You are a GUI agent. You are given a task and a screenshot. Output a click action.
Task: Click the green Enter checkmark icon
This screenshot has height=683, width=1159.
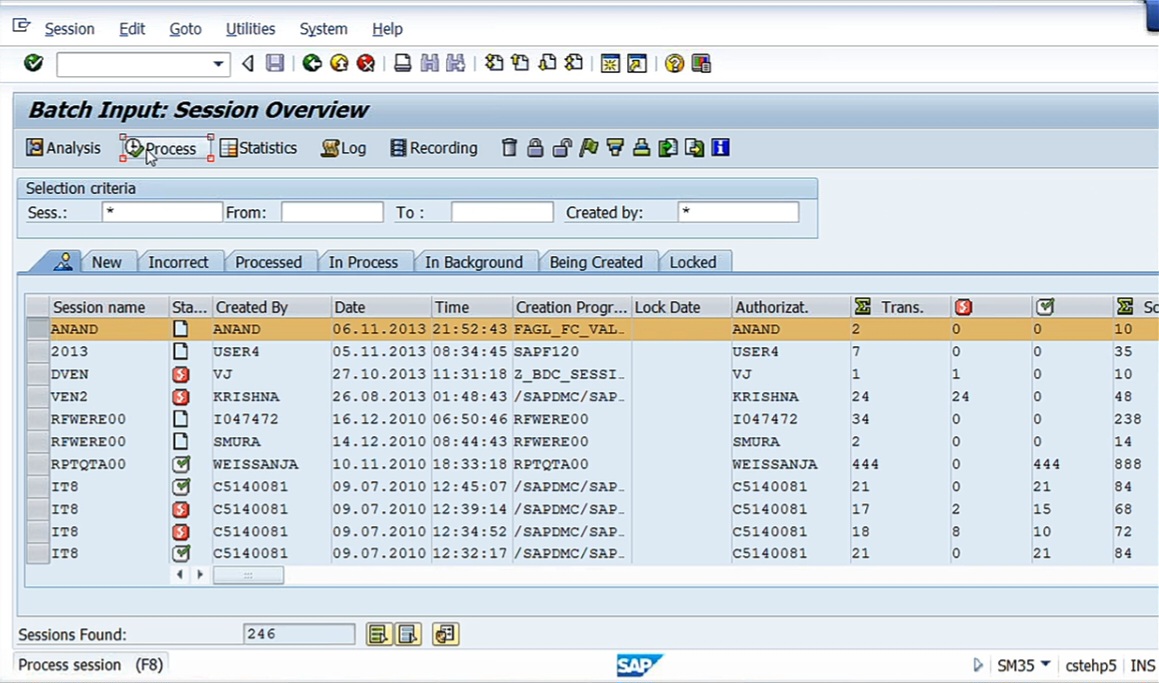[33, 64]
